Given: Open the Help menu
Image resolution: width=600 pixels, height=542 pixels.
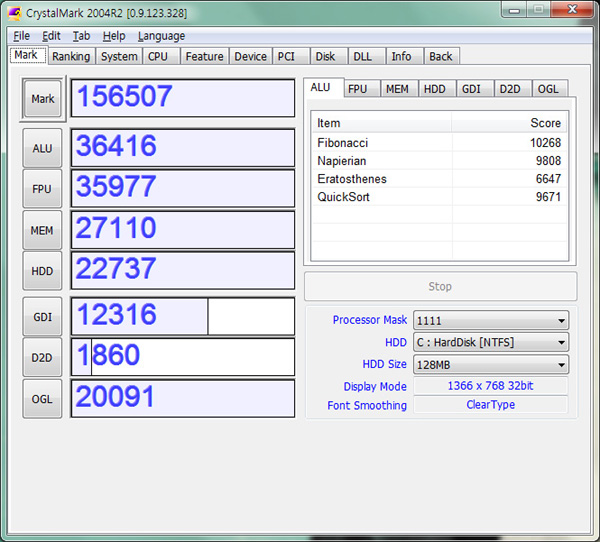Looking at the screenshot, I should pyautogui.click(x=114, y=36).
